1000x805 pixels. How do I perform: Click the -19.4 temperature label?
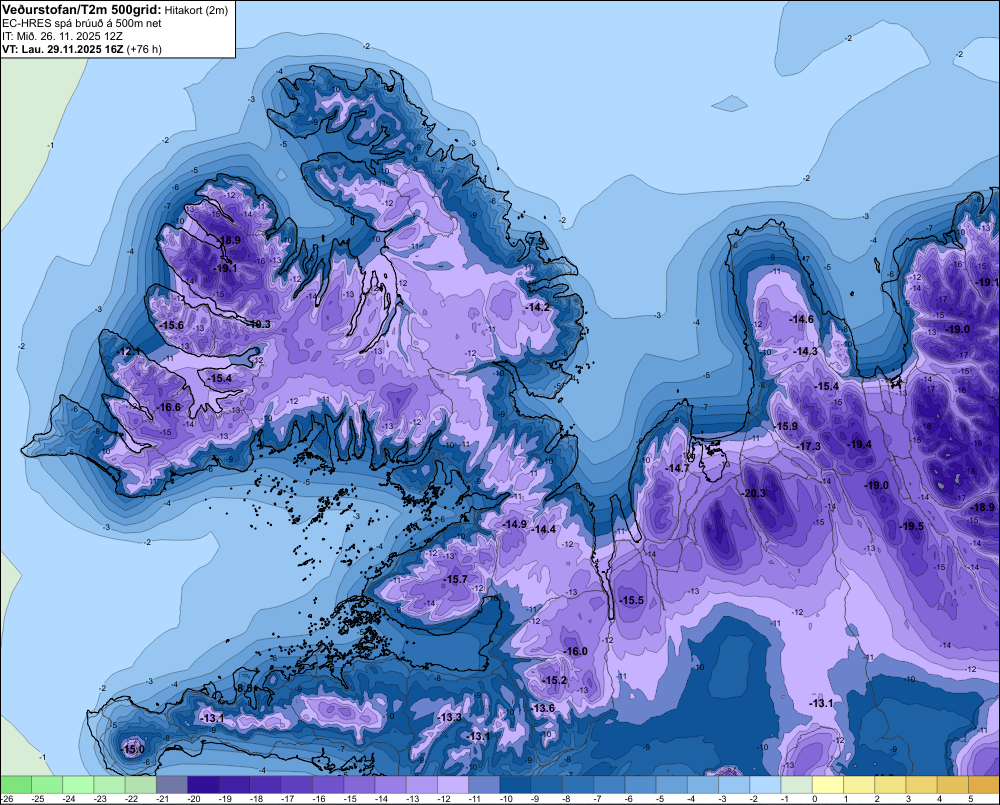[860, 444]
